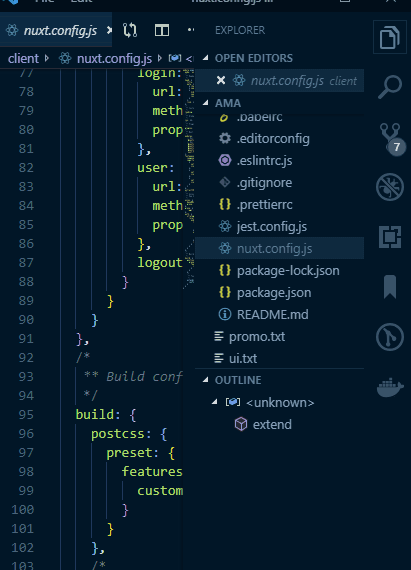This screenshot has width=411, height=570.
Task: Click the Open Changes compare icon
Action: (130, 30)
